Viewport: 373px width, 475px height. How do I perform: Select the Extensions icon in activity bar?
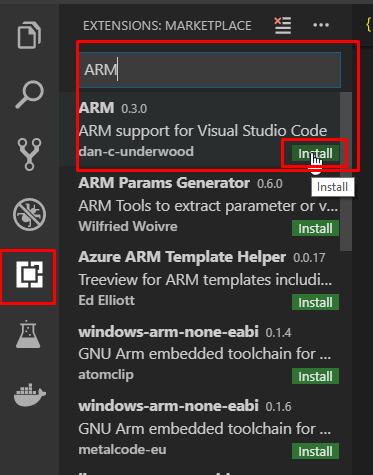coord(29,274)
